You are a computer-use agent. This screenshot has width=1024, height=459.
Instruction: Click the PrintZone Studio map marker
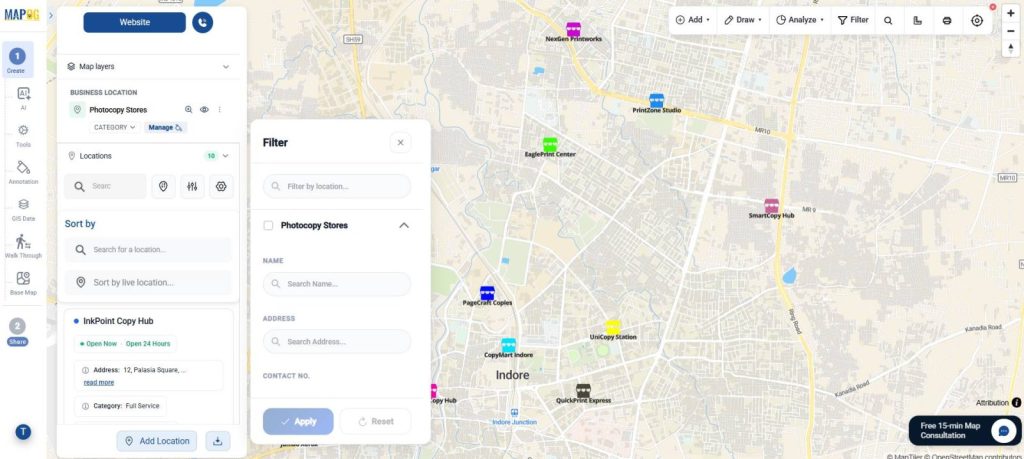[x=656, y=101]
